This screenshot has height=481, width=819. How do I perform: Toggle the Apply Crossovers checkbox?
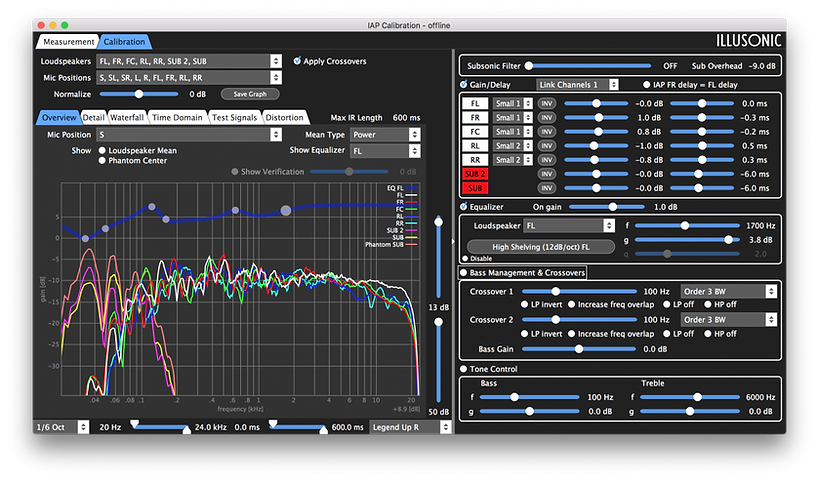click(x=297, y=61)
